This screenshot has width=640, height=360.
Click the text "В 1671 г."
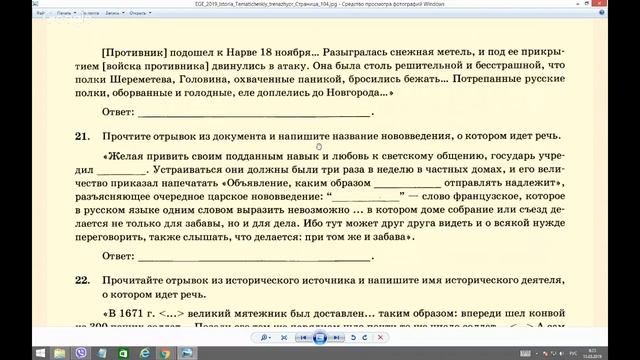tap(132, 313)
